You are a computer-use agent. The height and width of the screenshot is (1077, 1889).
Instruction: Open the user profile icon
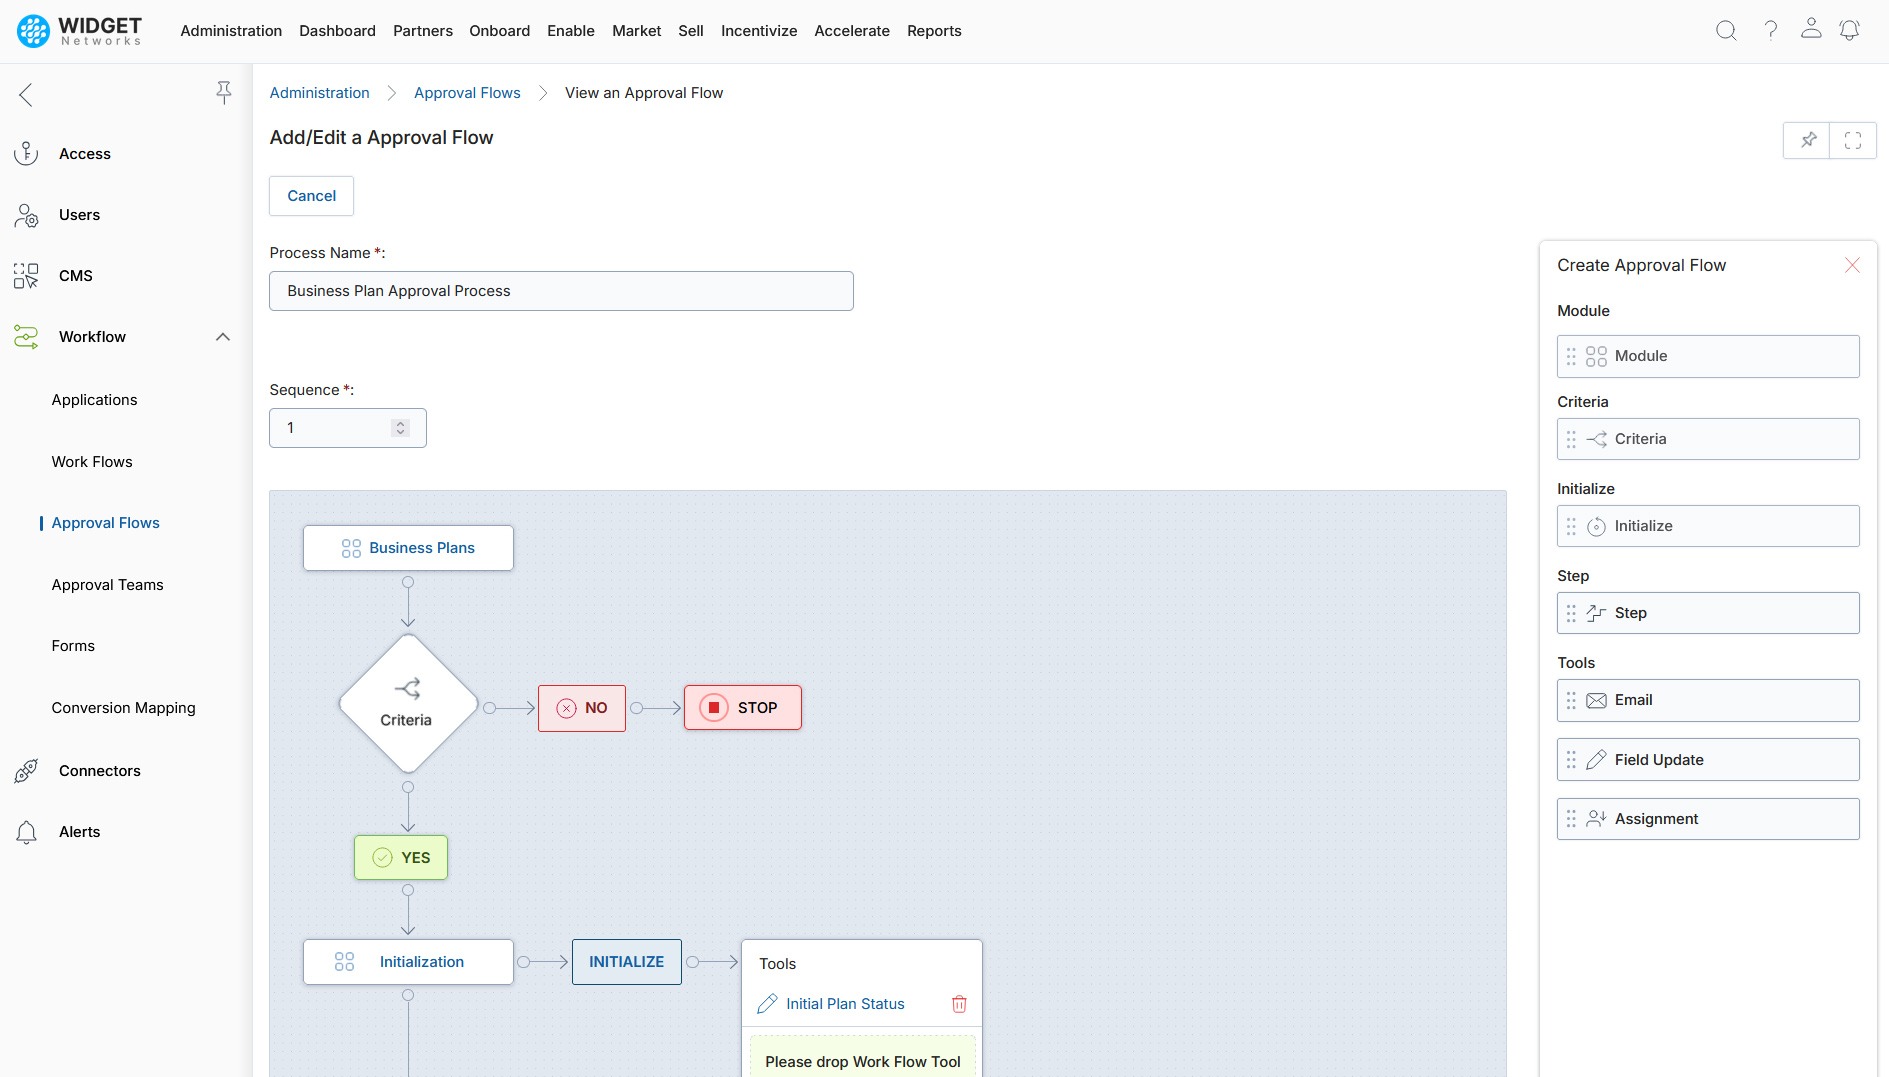click(1810, 29)
